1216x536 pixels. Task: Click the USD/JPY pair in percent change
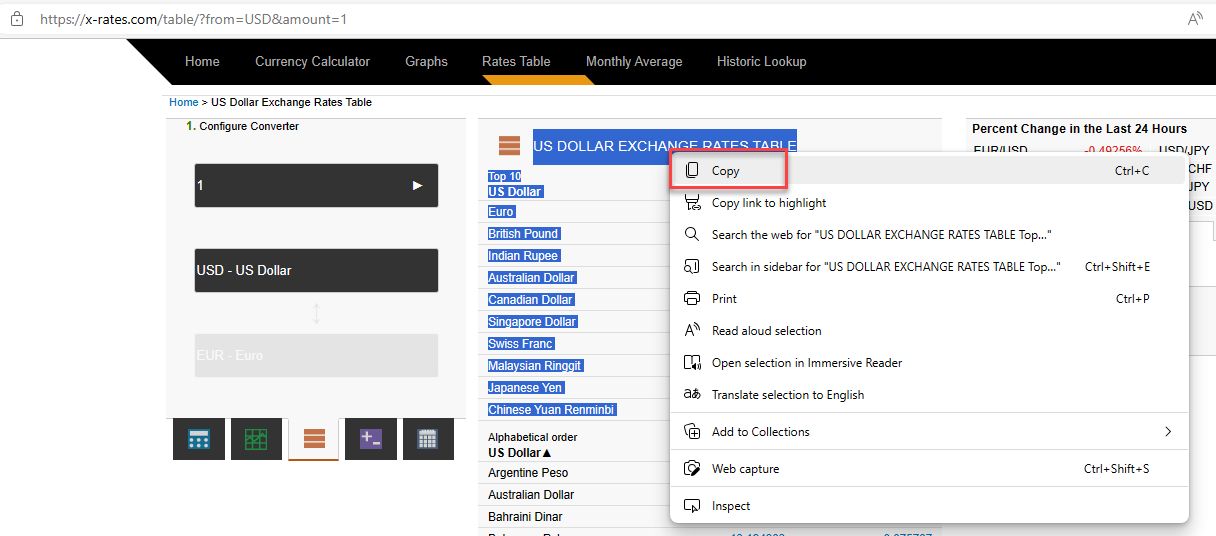pos(1184,151)
